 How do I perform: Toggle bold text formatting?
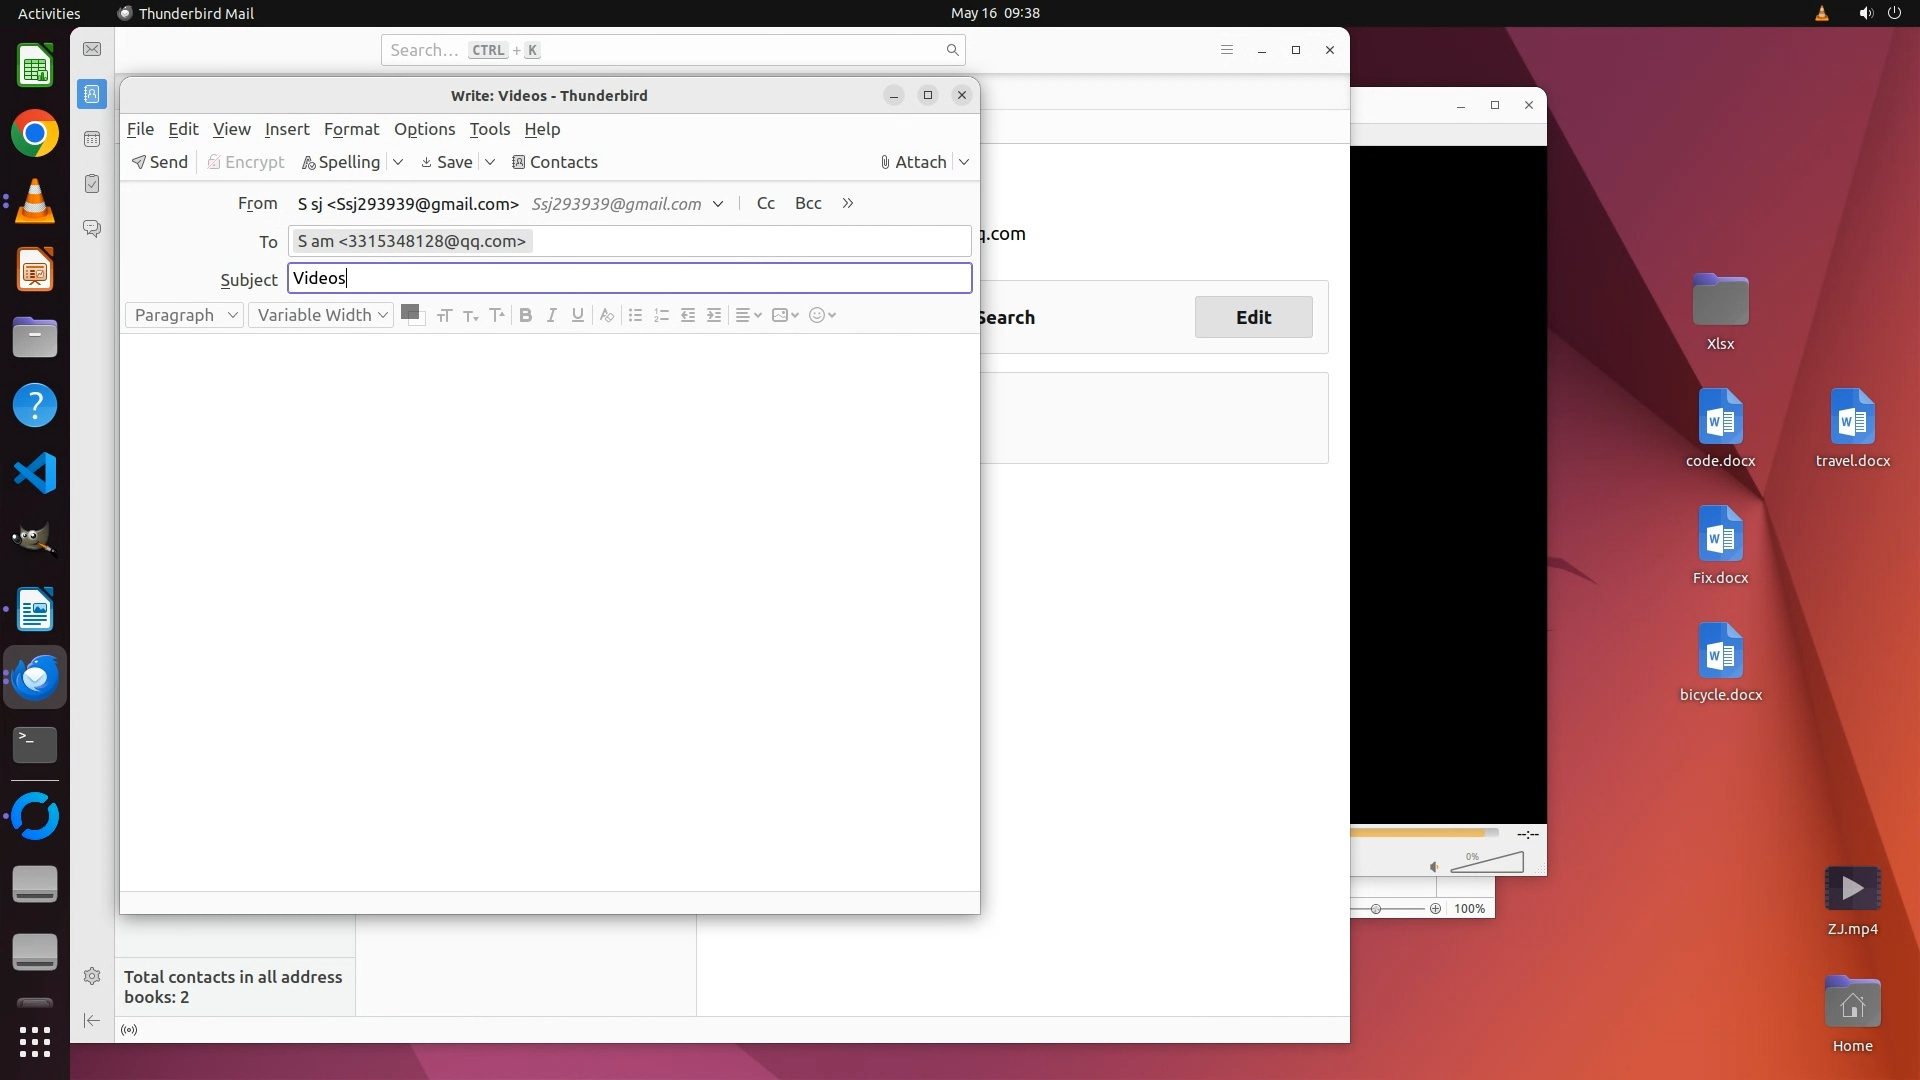[525, 315]
